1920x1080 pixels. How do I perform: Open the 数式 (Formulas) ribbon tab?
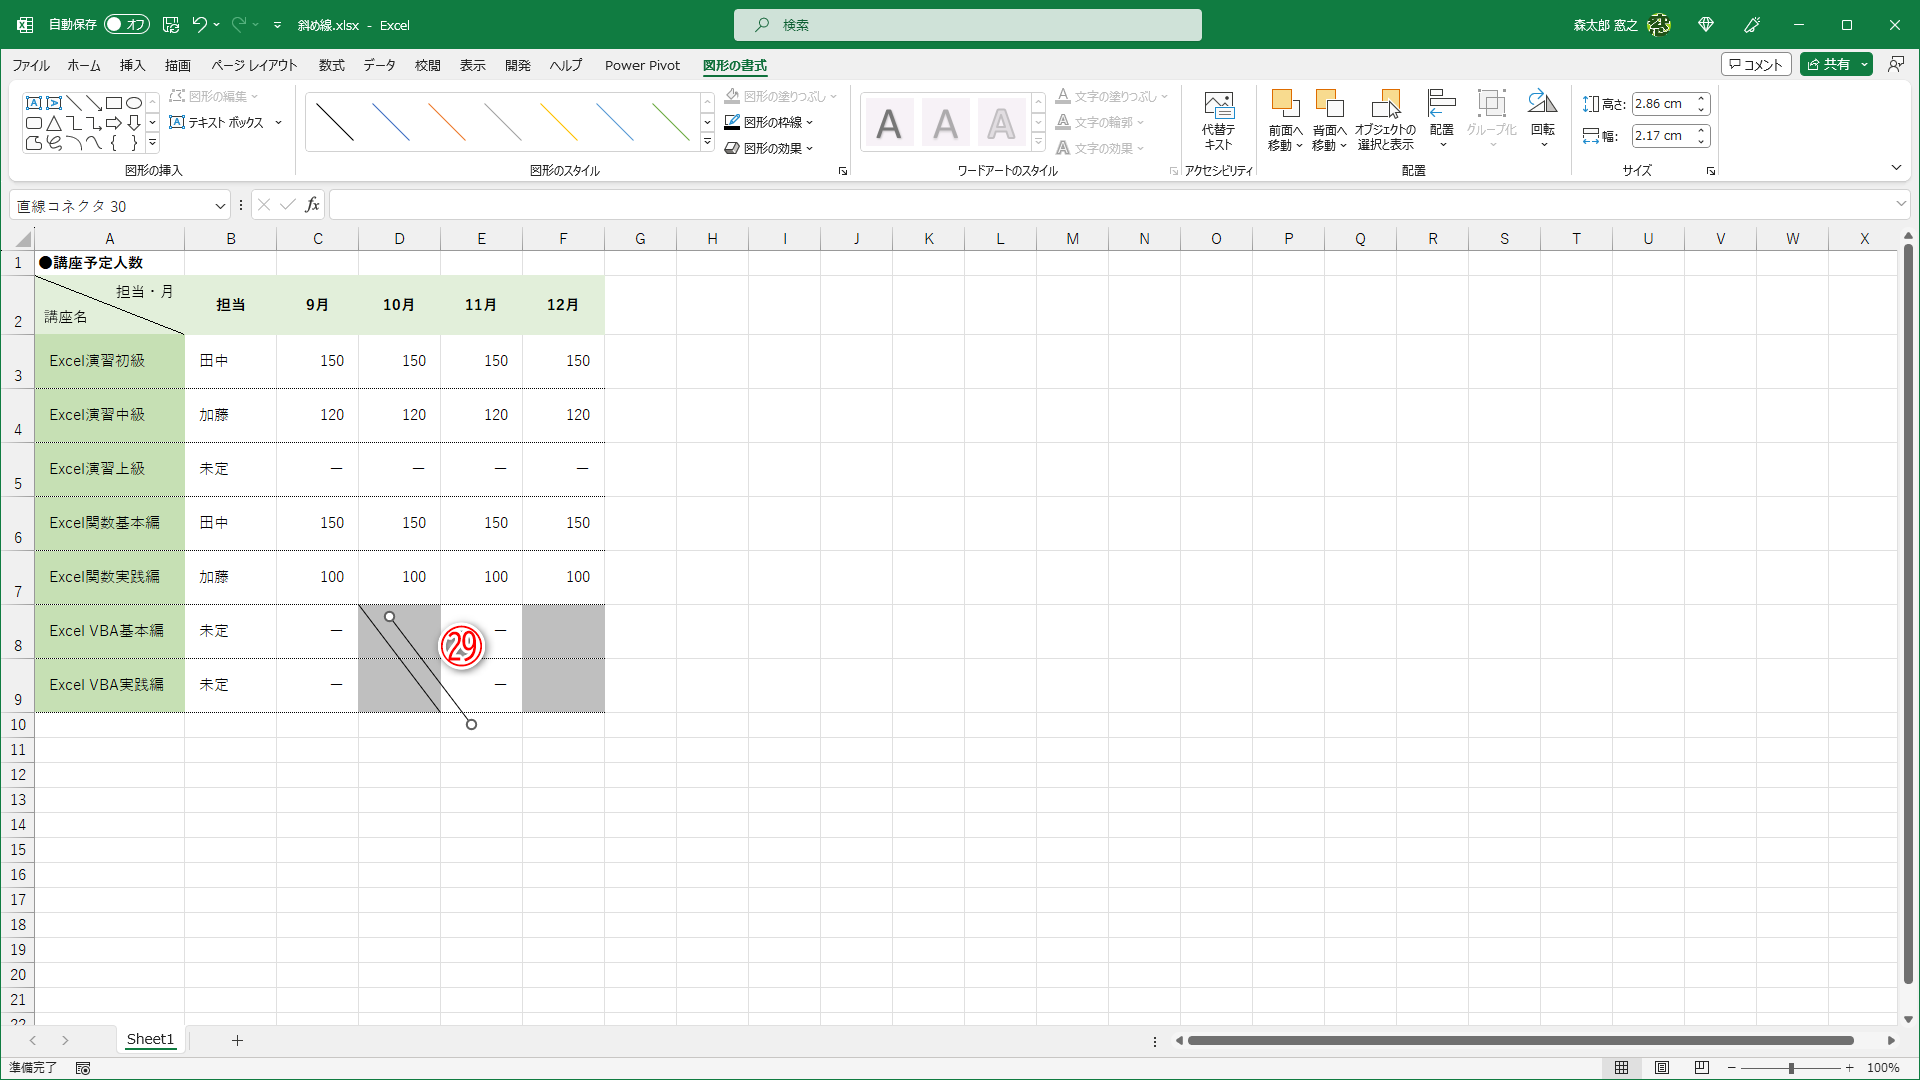tap(331, 65)
